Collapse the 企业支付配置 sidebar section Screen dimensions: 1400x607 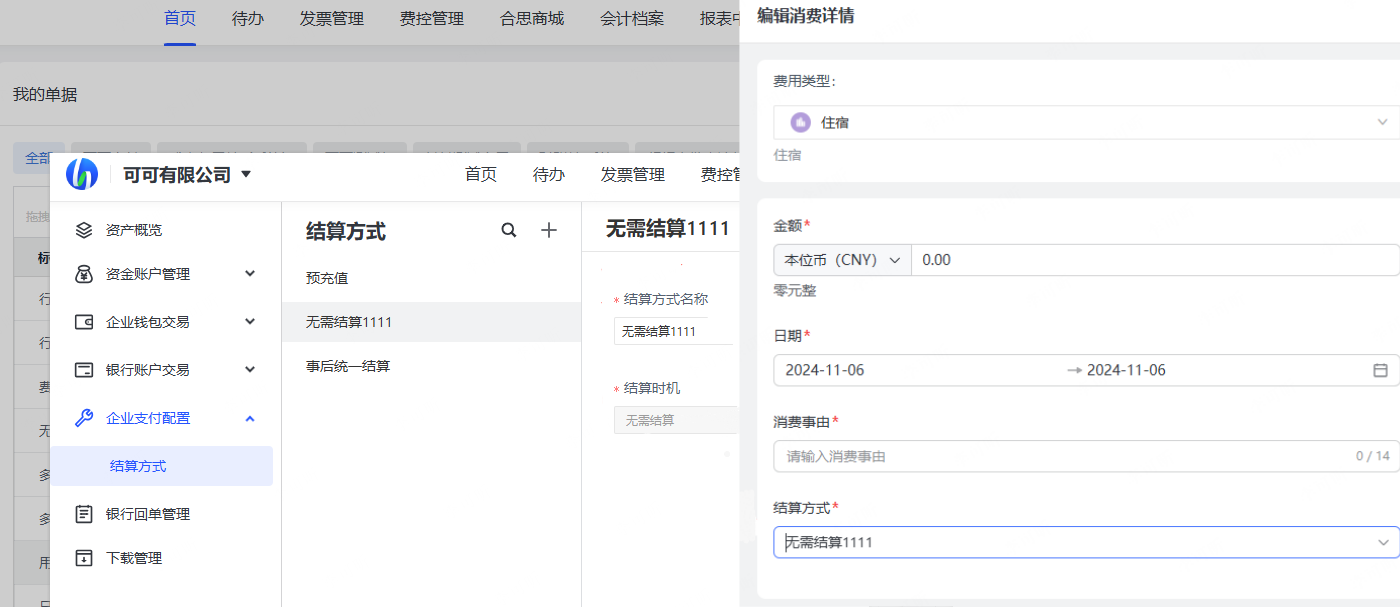250,418
